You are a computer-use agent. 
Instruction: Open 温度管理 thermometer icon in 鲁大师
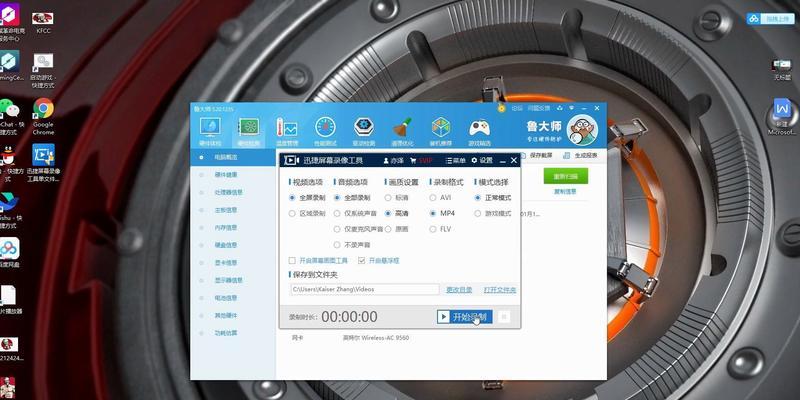pyautogui.click(x=287, y=128)
